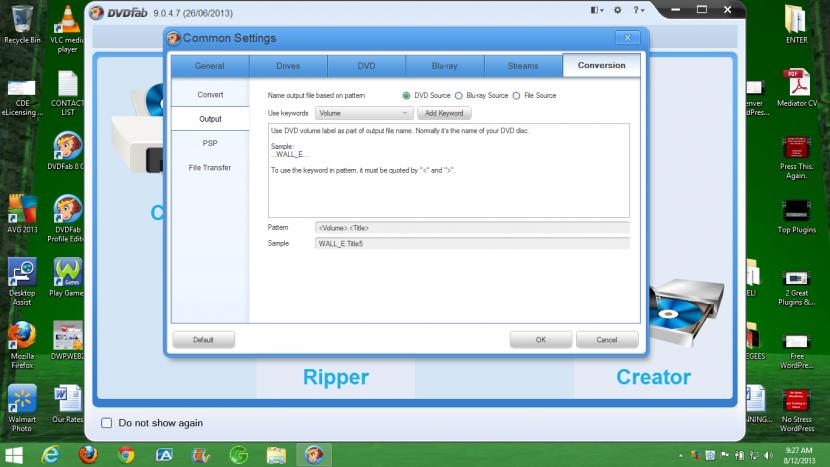
Task: Open DVDFab skin selector menu in title bar
Action: [x=597, y=10]
